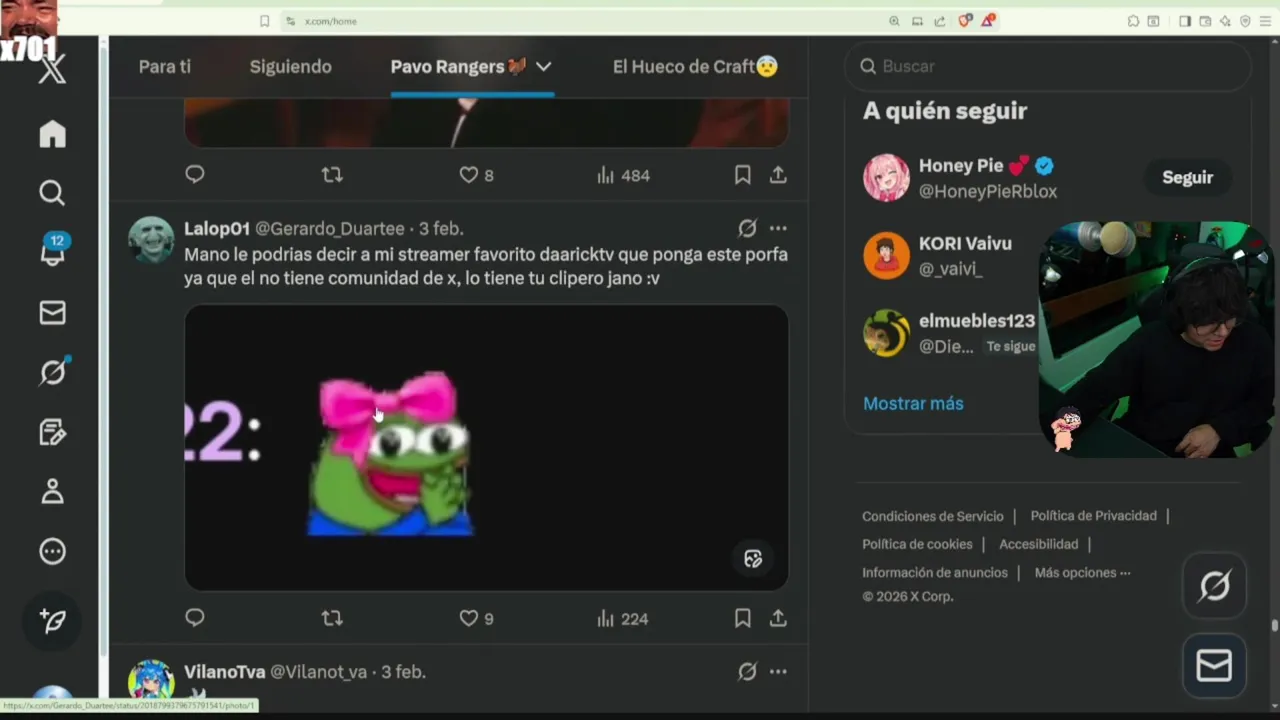Open Grok icon in left sidebar
The image size is (1280, 720).
coord(52,372)
